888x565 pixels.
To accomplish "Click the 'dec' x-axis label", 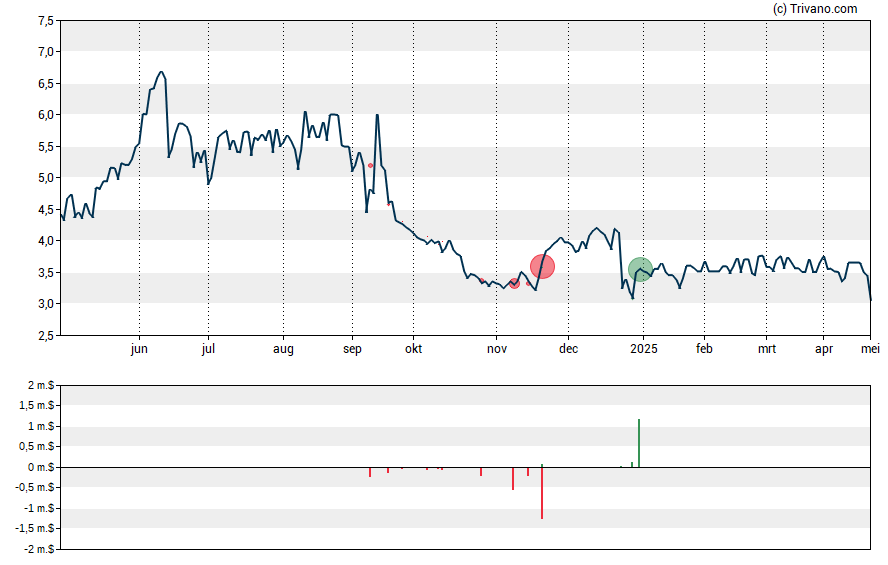I will click(x=569, y=349).
